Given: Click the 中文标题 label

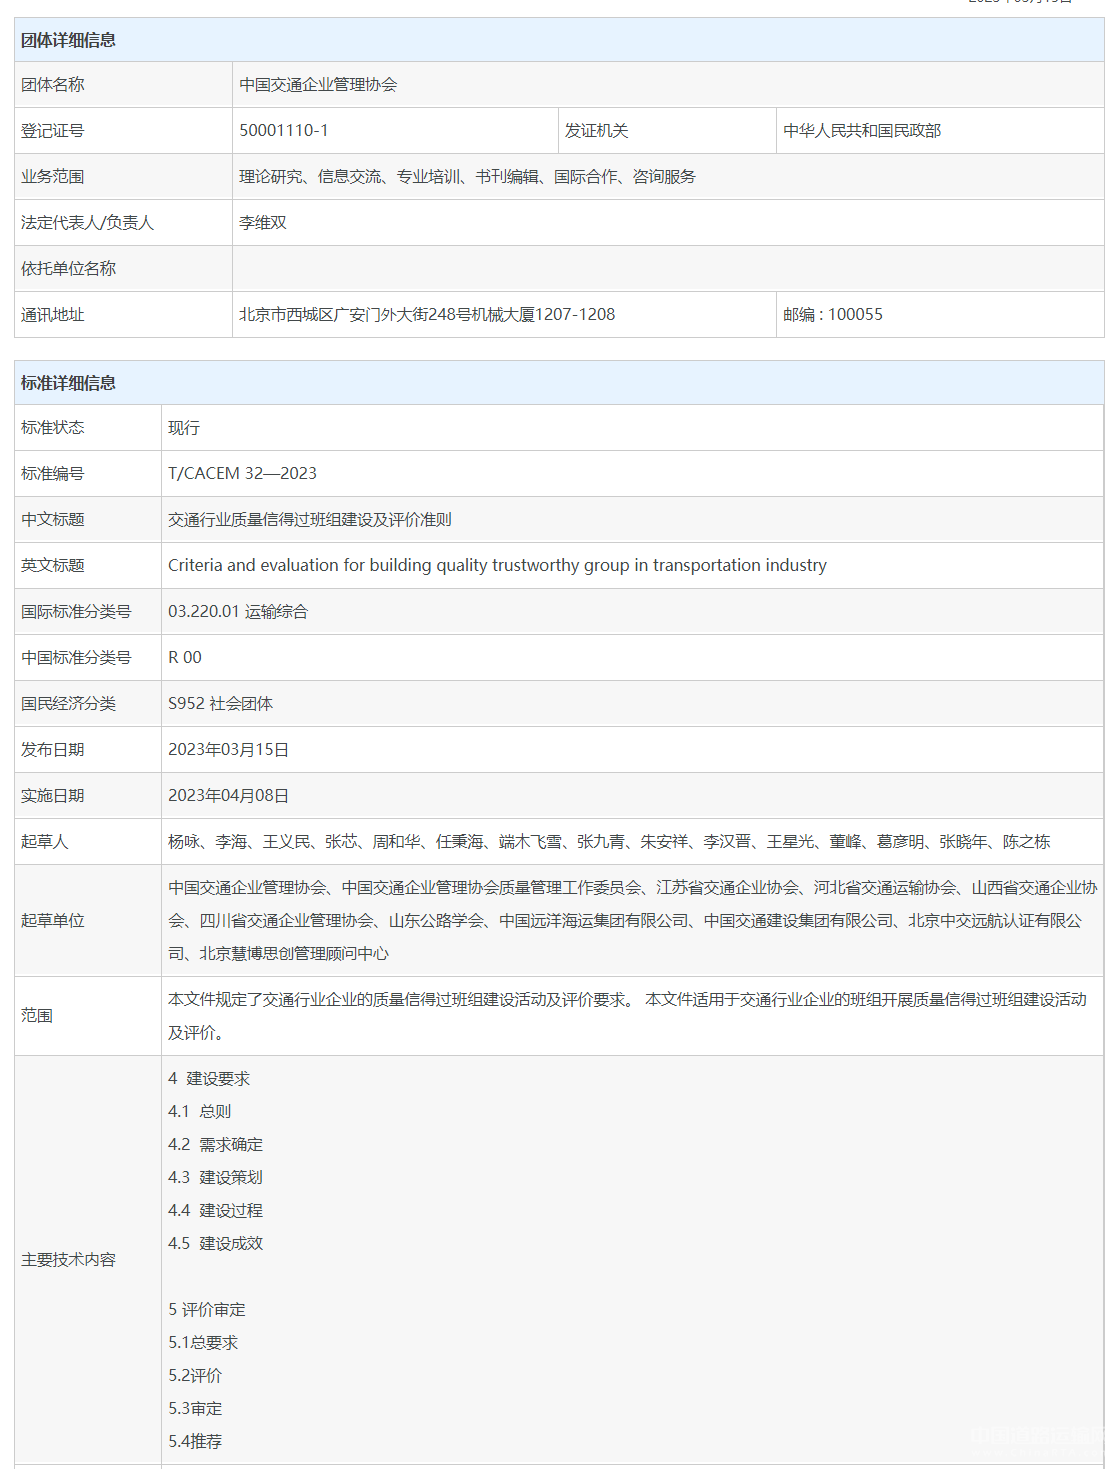Looking at the screenshot, I should tap(53, 520).
